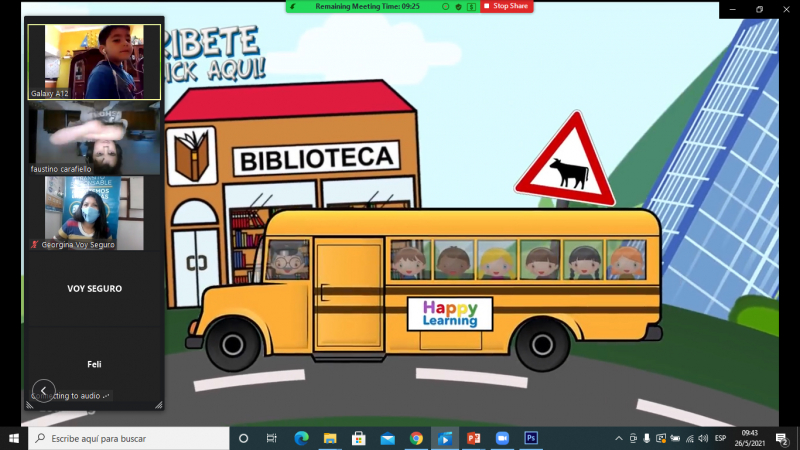
Task: Open the volume speaker tray icon
Action: 704,438
